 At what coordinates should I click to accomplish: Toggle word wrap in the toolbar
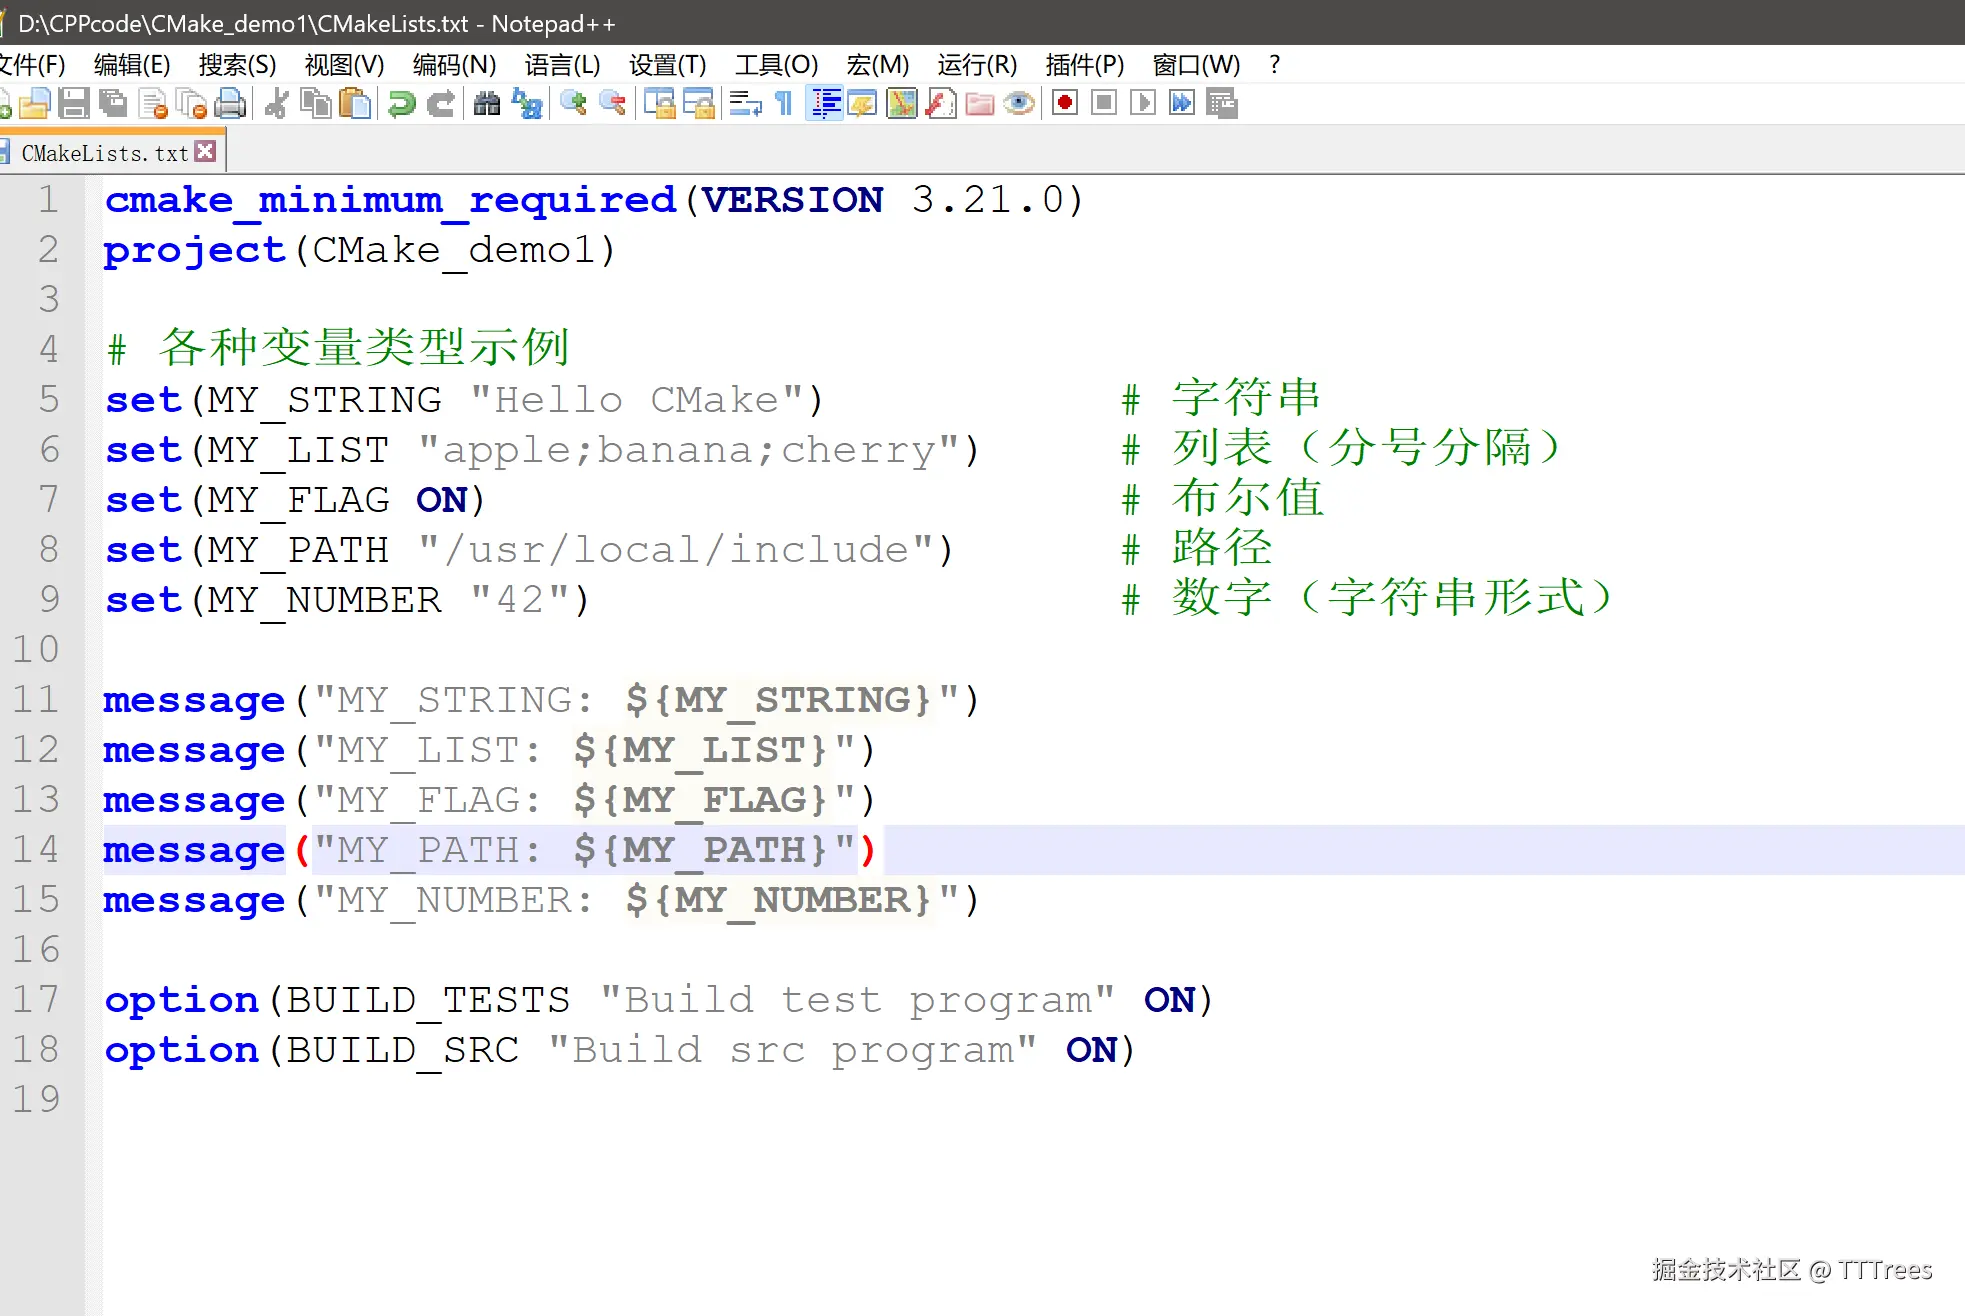click(744, 103)
